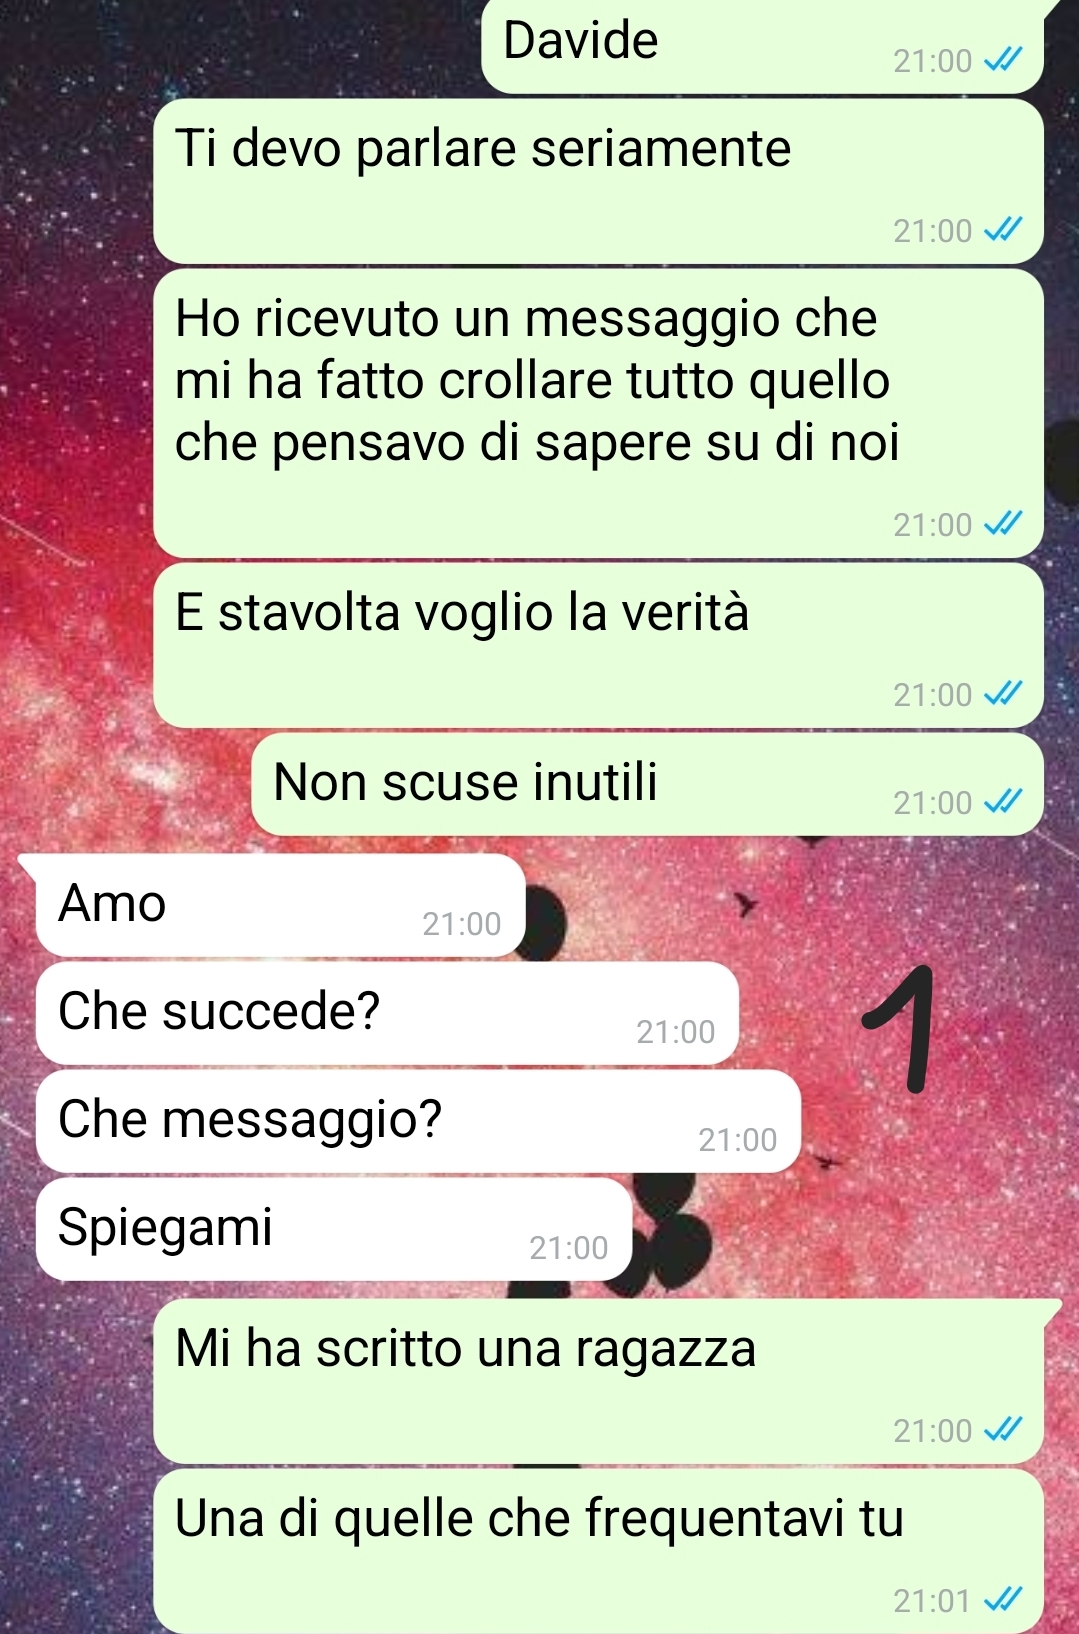
Task: Select the 'Ho ricevuto un messaggio' bubble
Action: 598,413
